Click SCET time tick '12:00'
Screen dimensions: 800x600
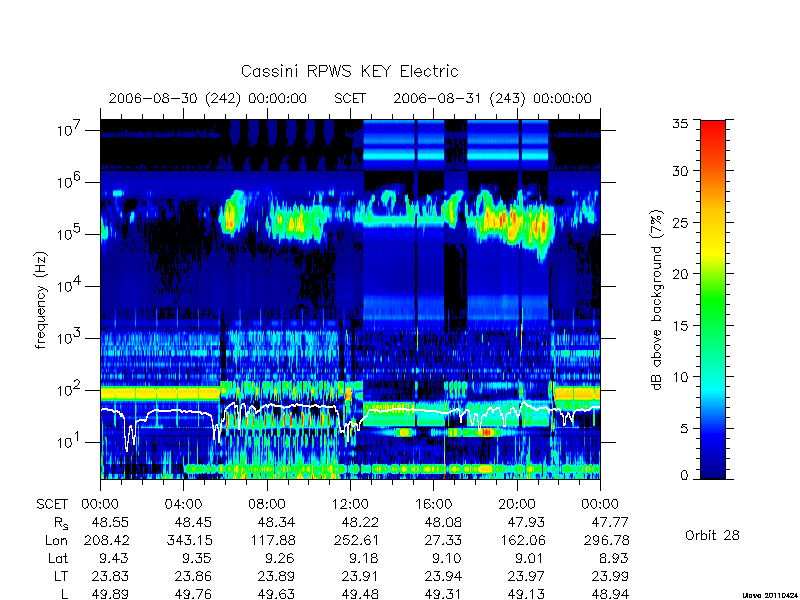click(350, 504)
